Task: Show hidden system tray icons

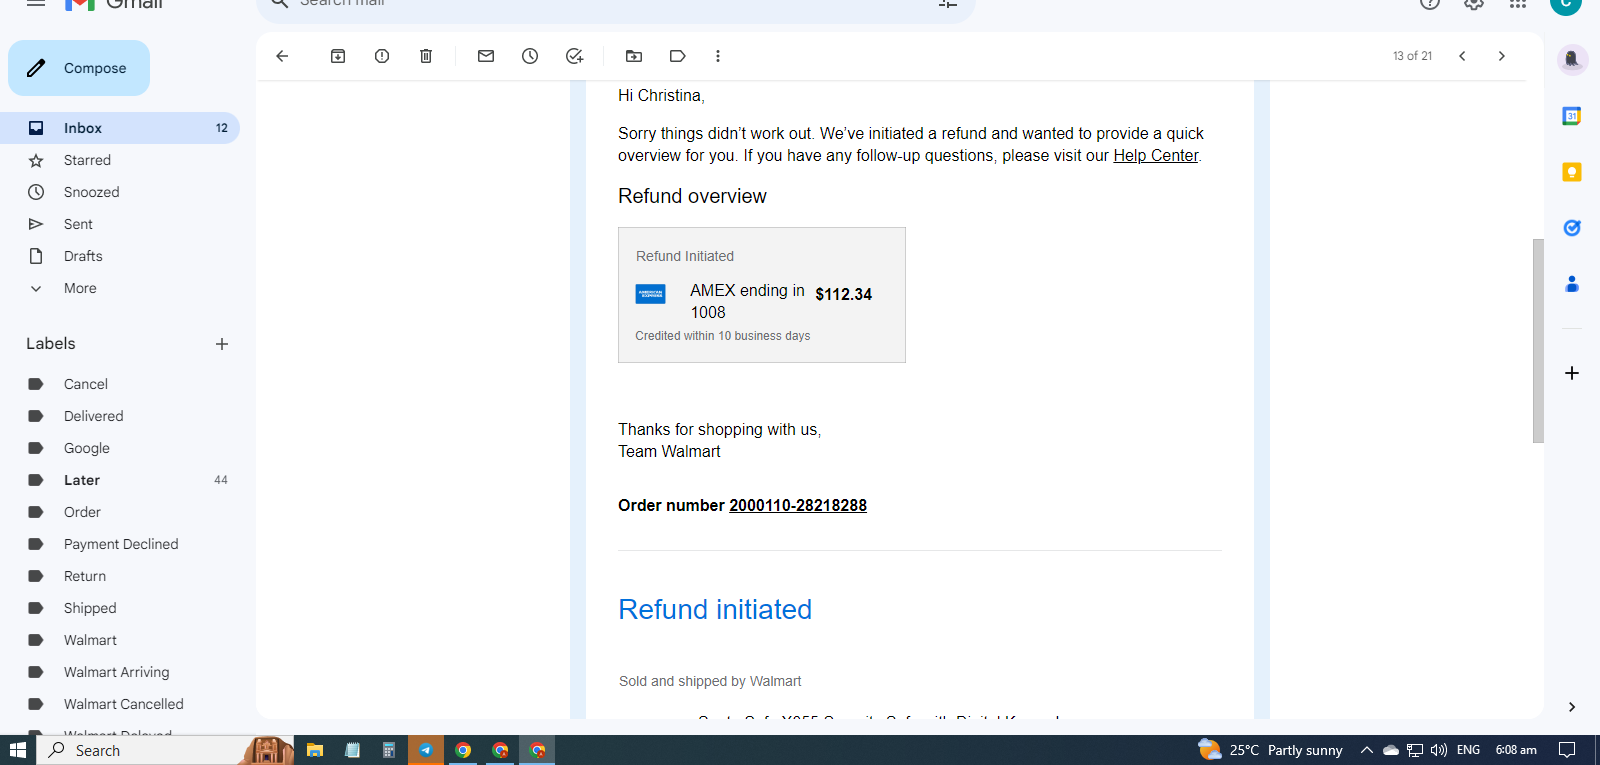Action: pyautogui.click(x=1366, y=750)
